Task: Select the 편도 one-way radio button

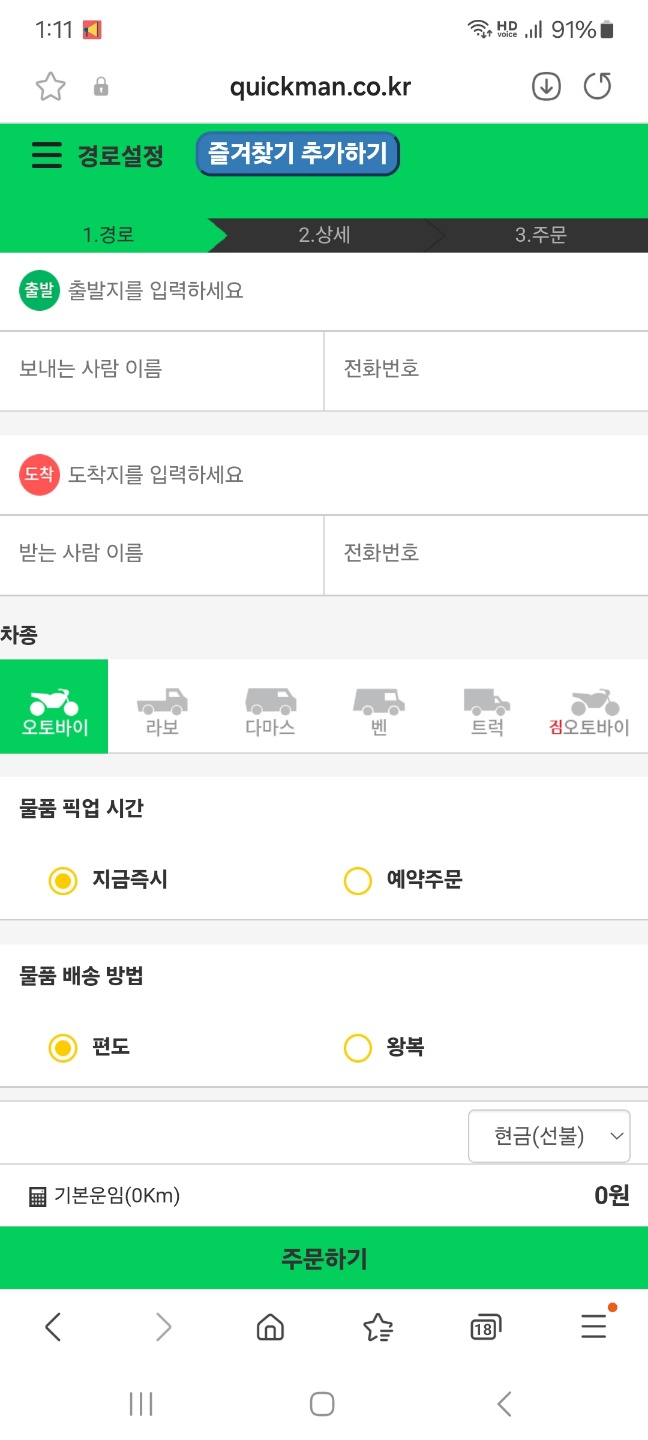Action: tap(63, 1048)
